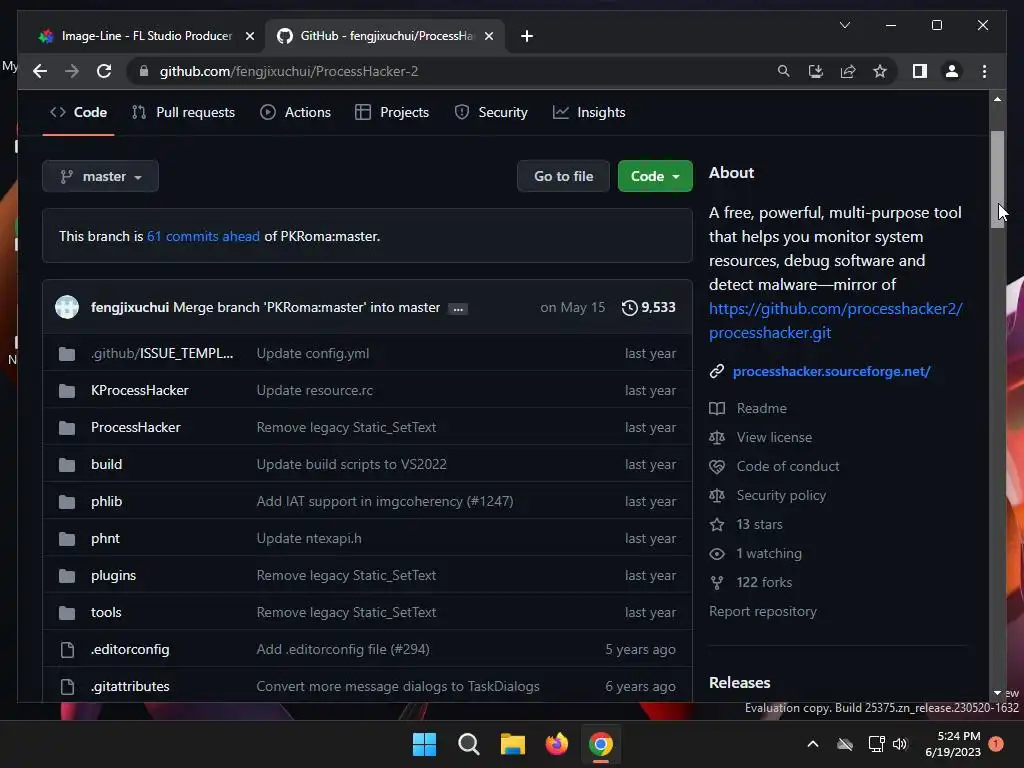Open the .gitattributes file
Screen dimensions: 1024x768
(x=130, y=686)
